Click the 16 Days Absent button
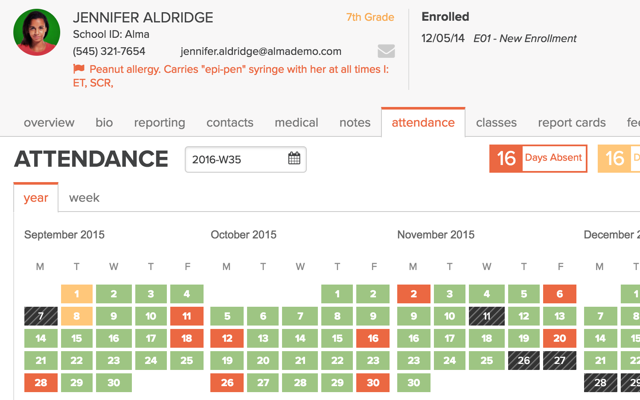Viewport: 640px width, 400px height. point(538,159)
